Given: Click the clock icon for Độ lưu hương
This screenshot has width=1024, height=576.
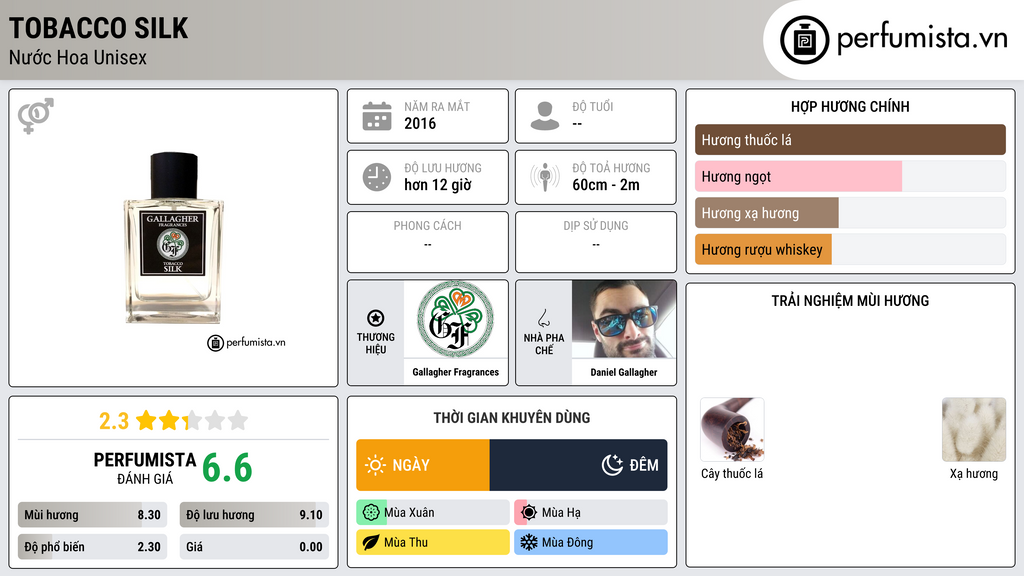Looking at the screenshot, I should tap(377, 177).
